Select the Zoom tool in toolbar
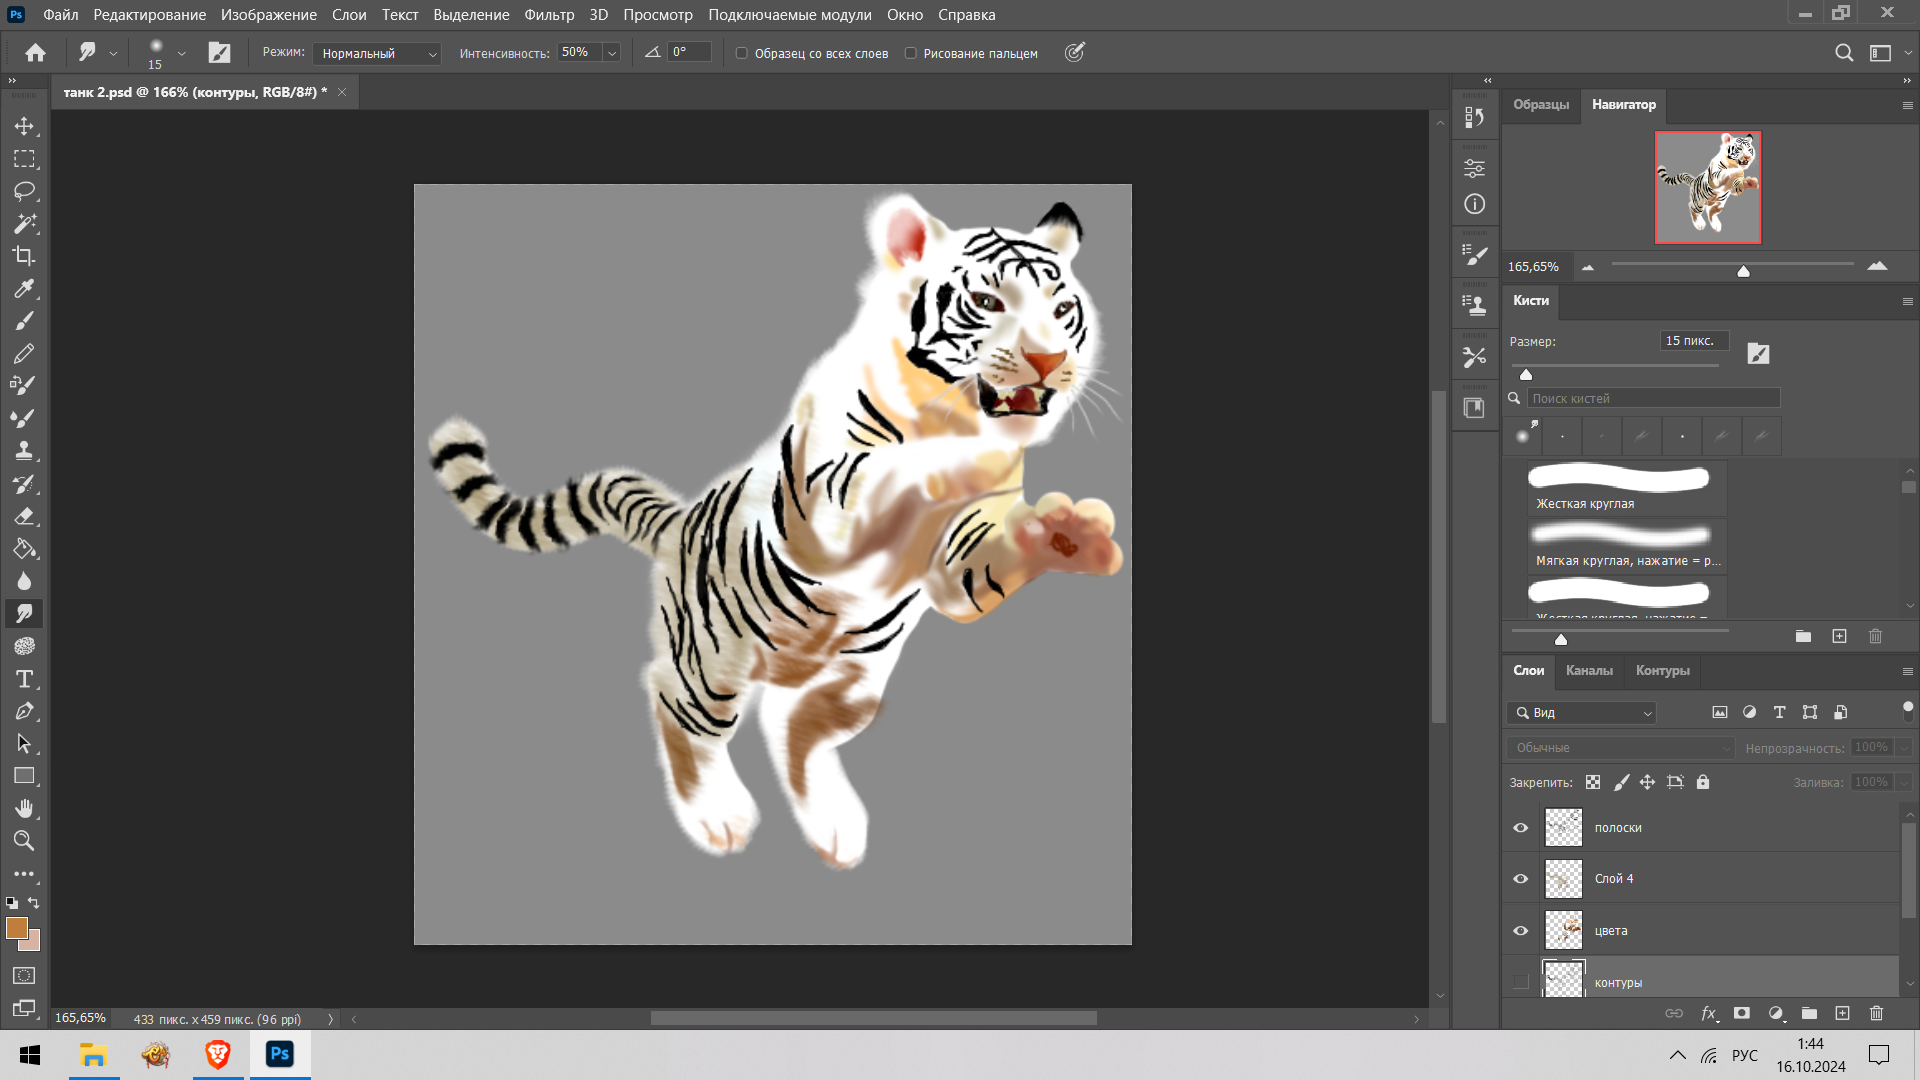 tap(24, 841)
